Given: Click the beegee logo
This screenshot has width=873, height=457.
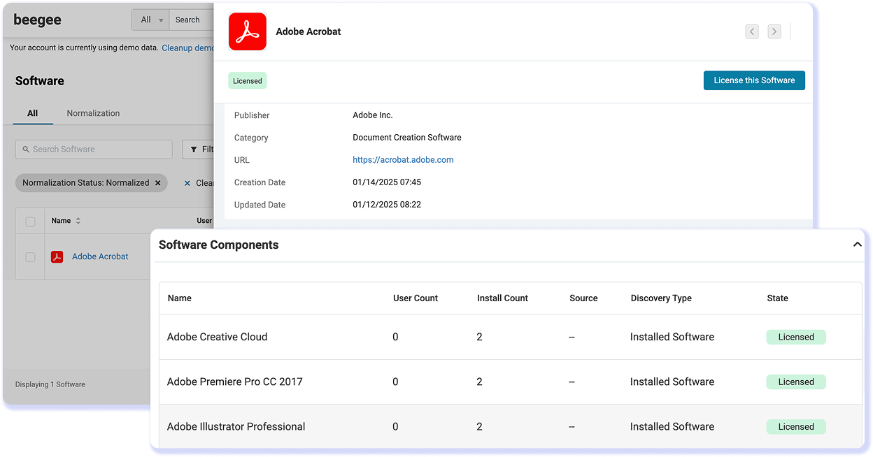Looking at the screenshot, I should [37, 19].
